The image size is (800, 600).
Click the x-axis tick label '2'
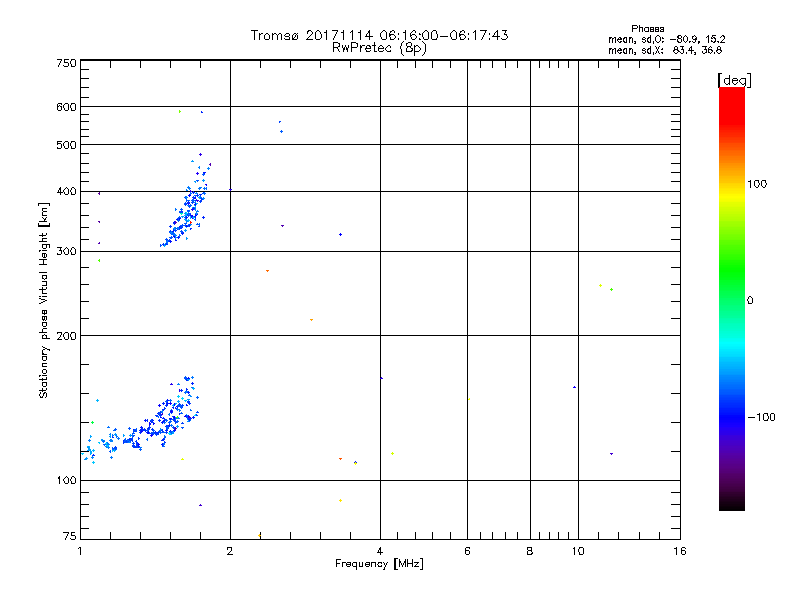(230, 551)
